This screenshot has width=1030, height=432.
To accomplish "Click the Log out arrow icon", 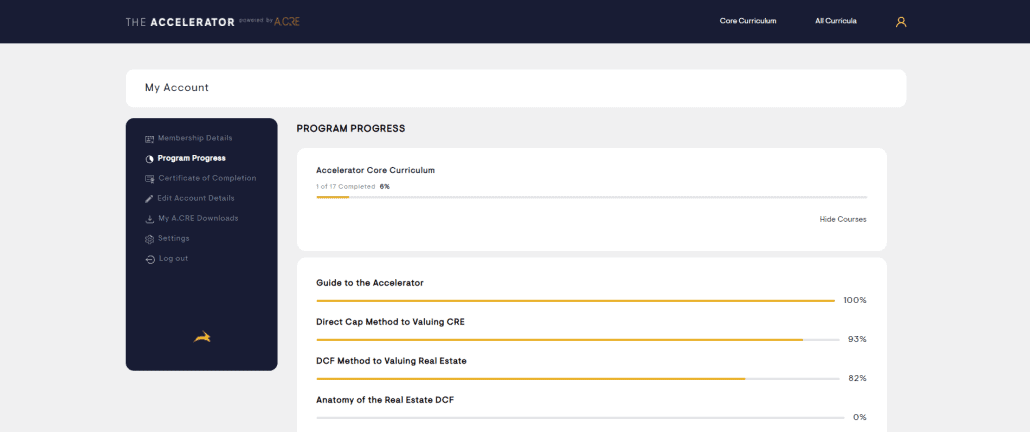I will click(x=150, y=259).
